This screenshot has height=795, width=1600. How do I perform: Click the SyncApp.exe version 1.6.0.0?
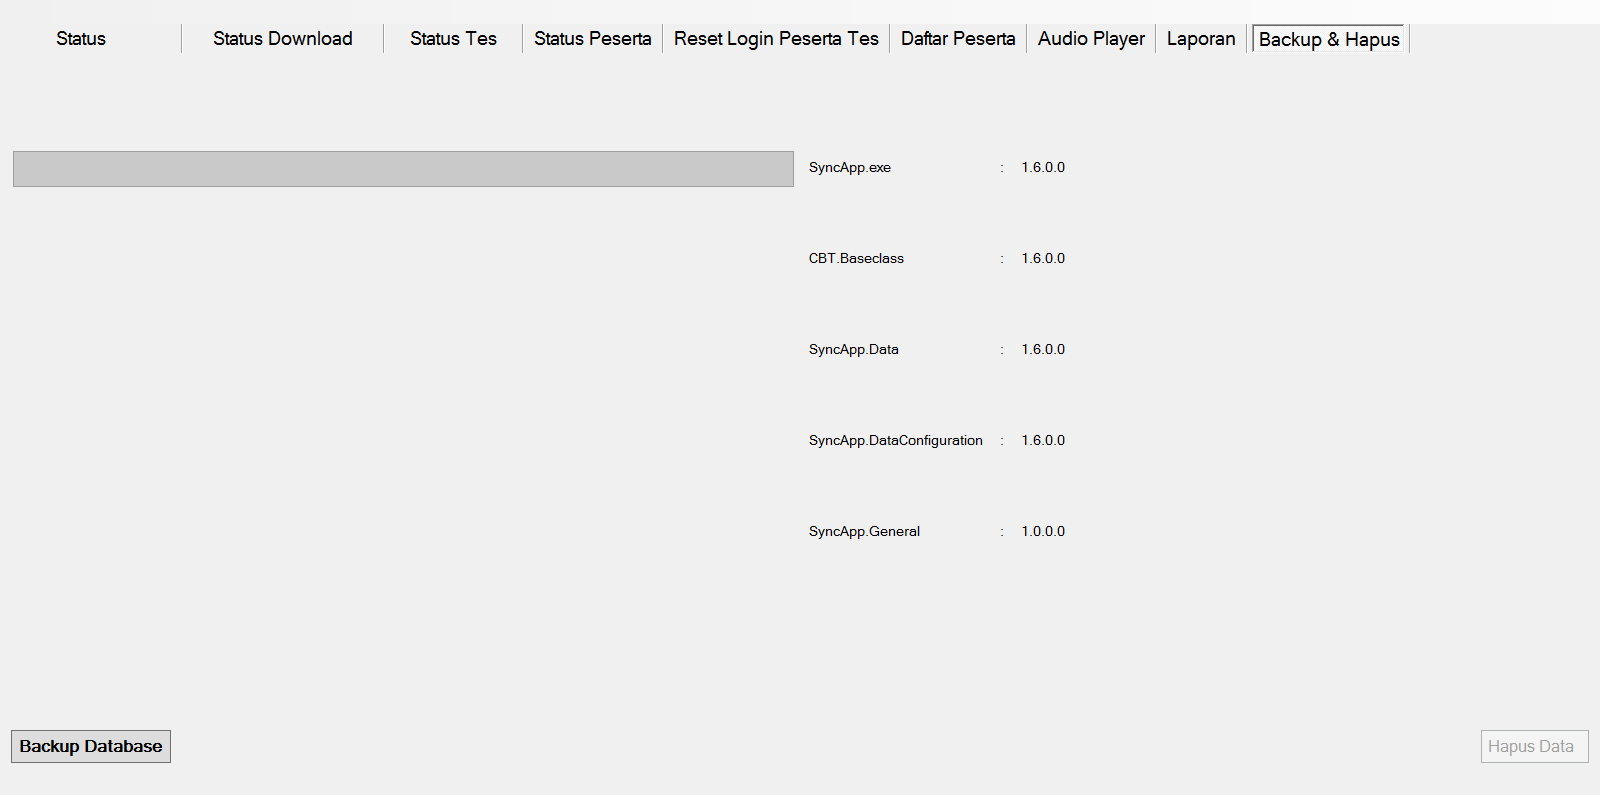pyautogui.click(x=1043, y=168)
